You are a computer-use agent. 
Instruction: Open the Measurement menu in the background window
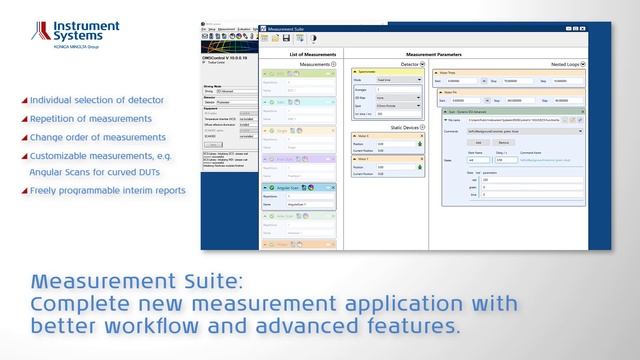226,29
